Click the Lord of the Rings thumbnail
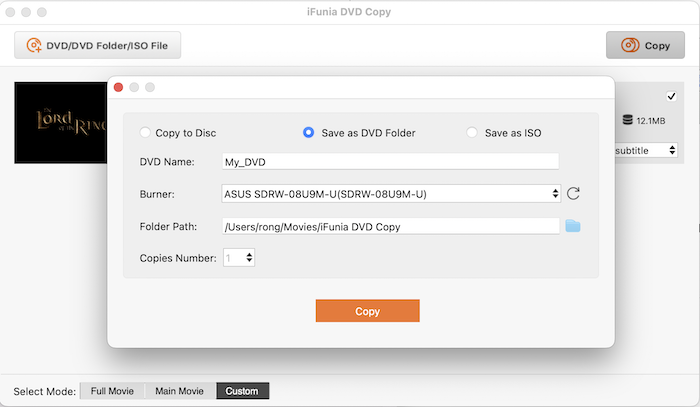This screenshot has width=700, height=407. [x=60, y=122]
